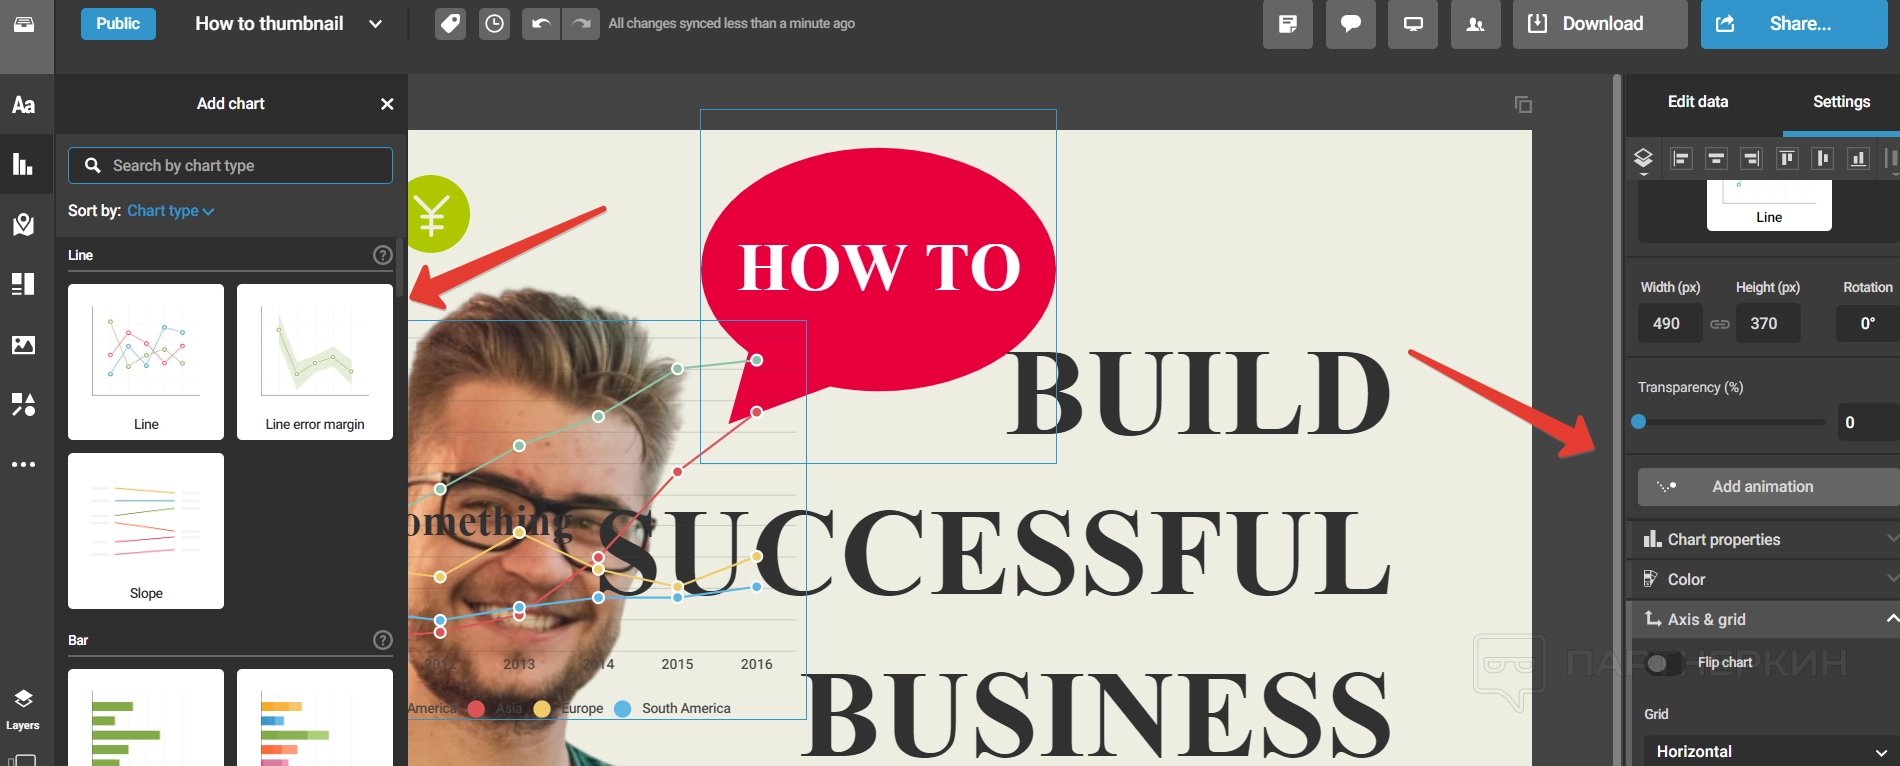Choose the Line error margin chart thumbnail
The image size is (1900, 766).
pyautogui.click(x=315, y=362)
